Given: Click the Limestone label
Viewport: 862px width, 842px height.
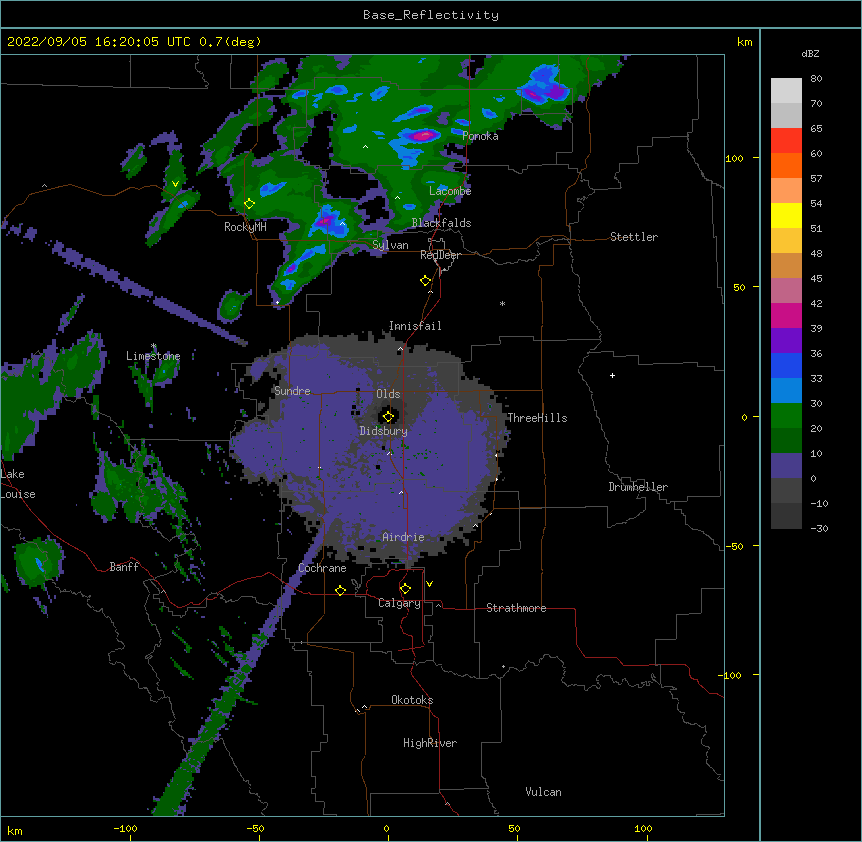Looking at the screenshot, I should point(153,356).
